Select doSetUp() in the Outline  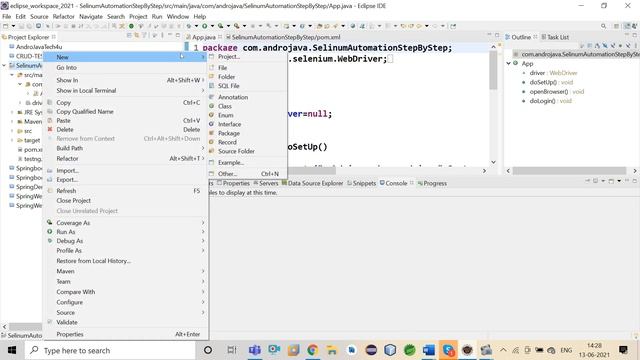tap(551, 82)
